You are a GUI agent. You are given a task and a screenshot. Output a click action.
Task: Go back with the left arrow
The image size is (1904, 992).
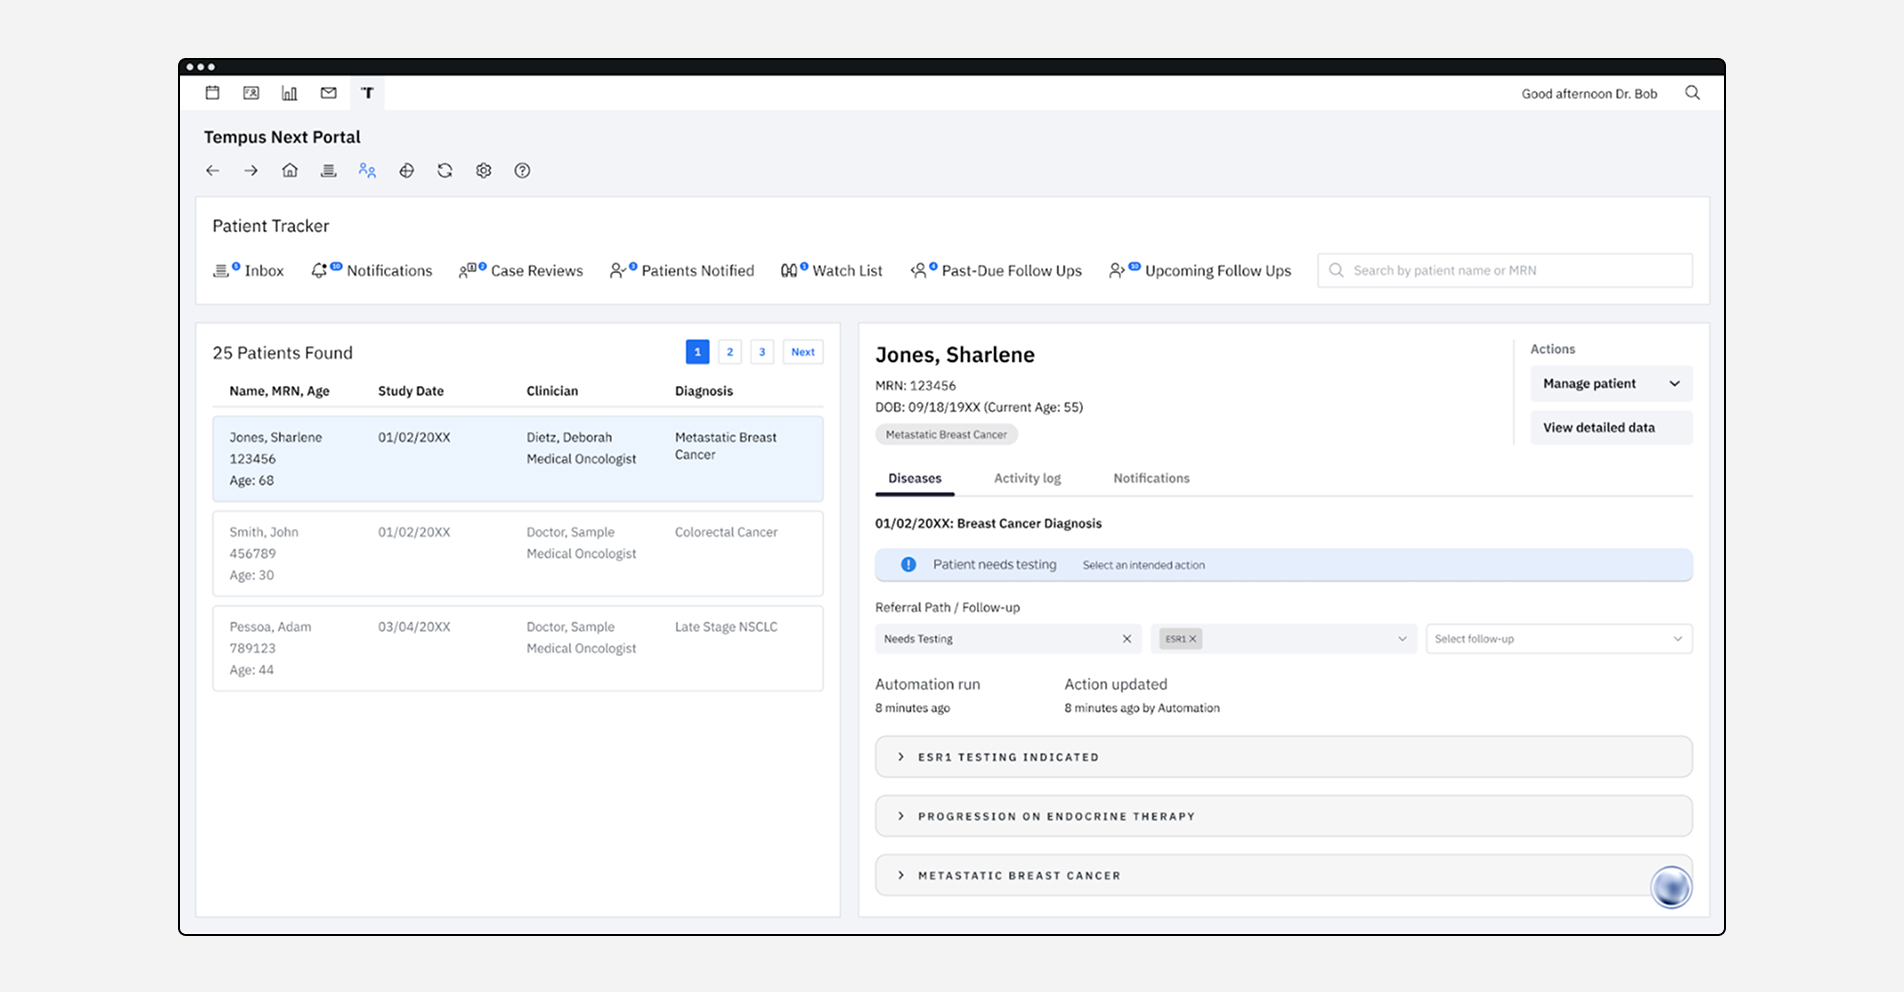[x=212, y=171]
